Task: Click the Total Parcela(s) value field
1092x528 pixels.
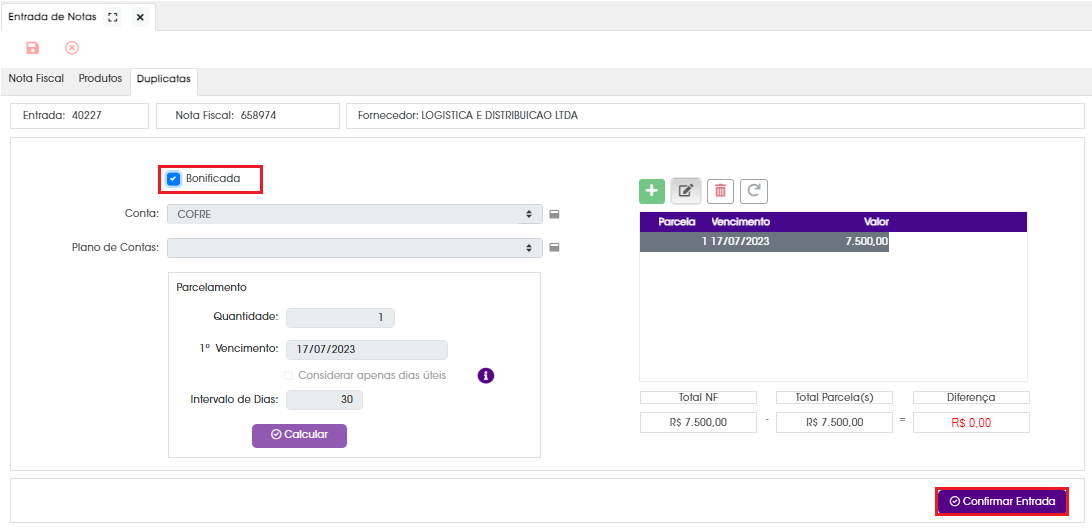Action: pos(834,423)
